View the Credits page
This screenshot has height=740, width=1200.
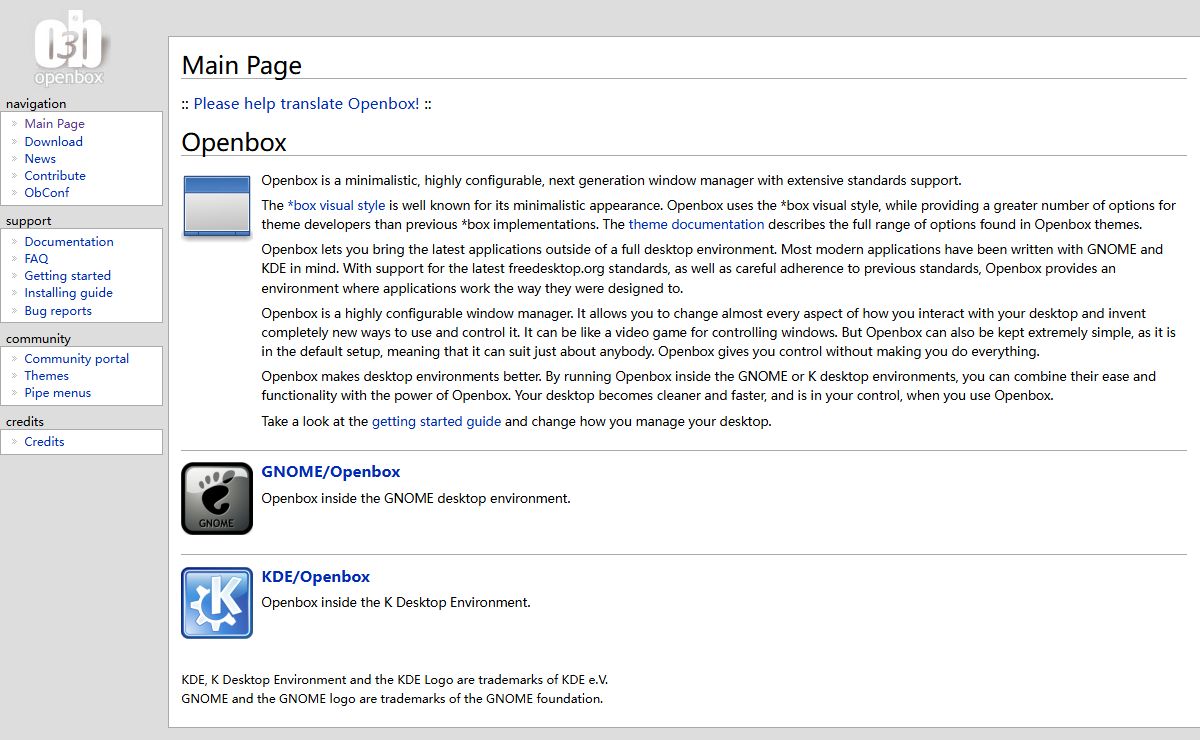45,442
